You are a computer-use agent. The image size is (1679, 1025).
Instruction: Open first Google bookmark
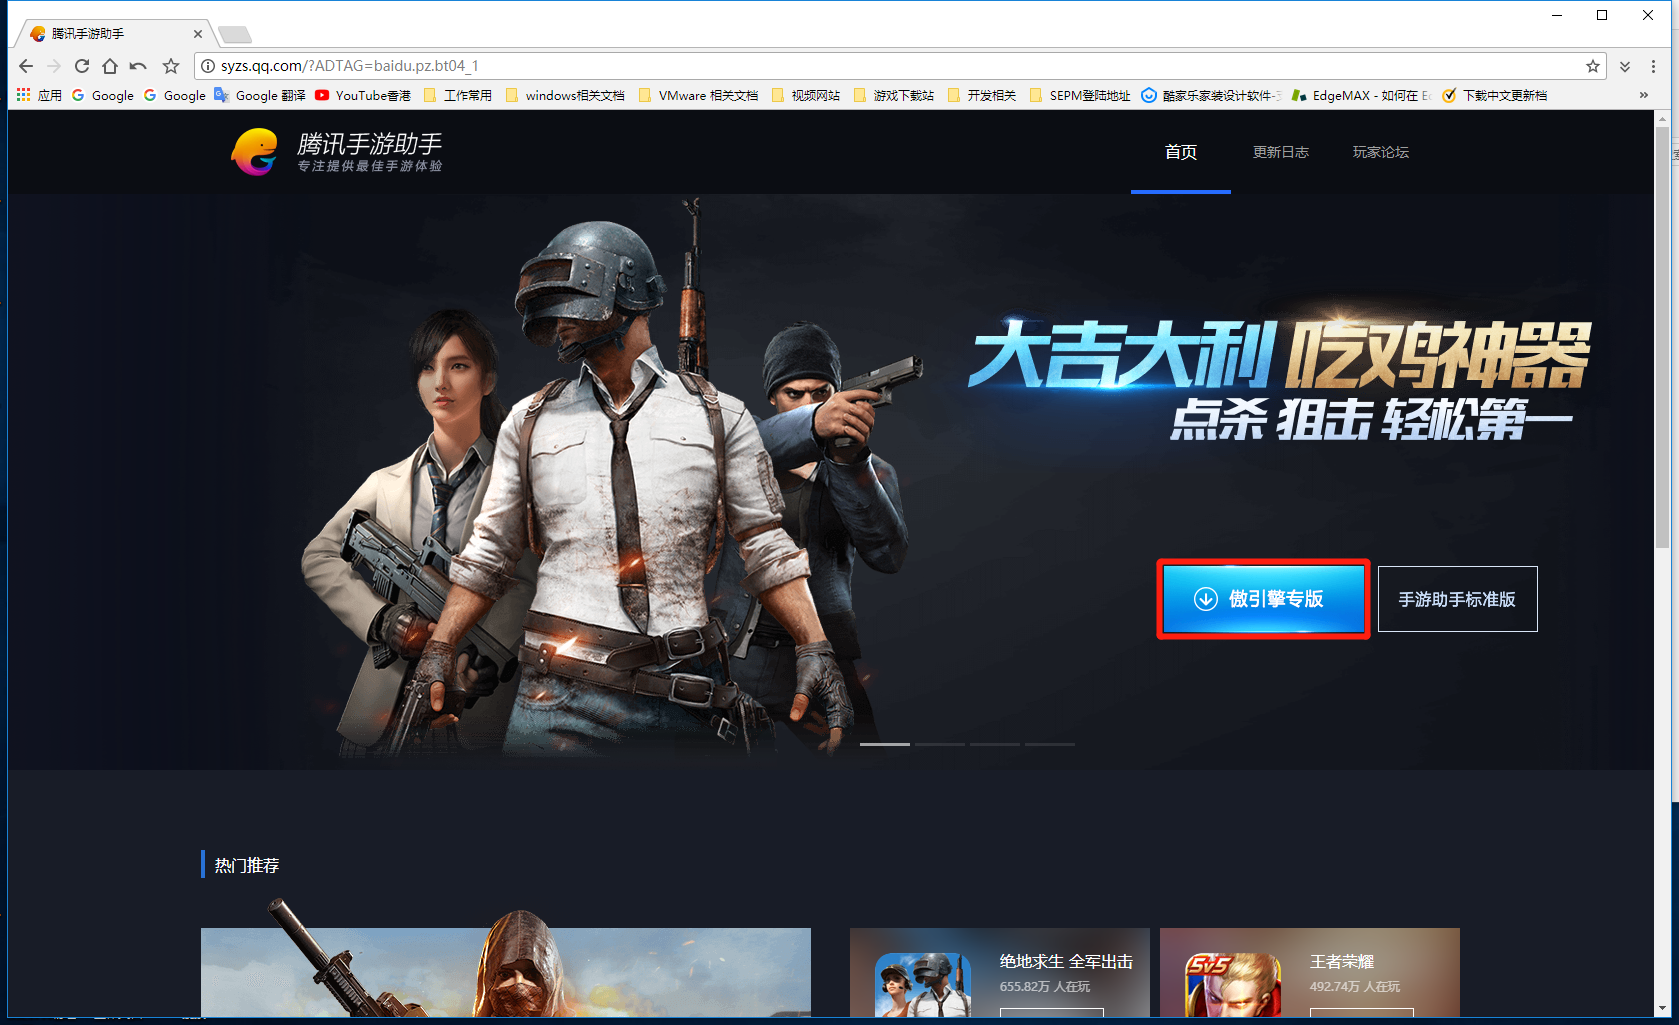pyautogui.click(x=102, y=95)
